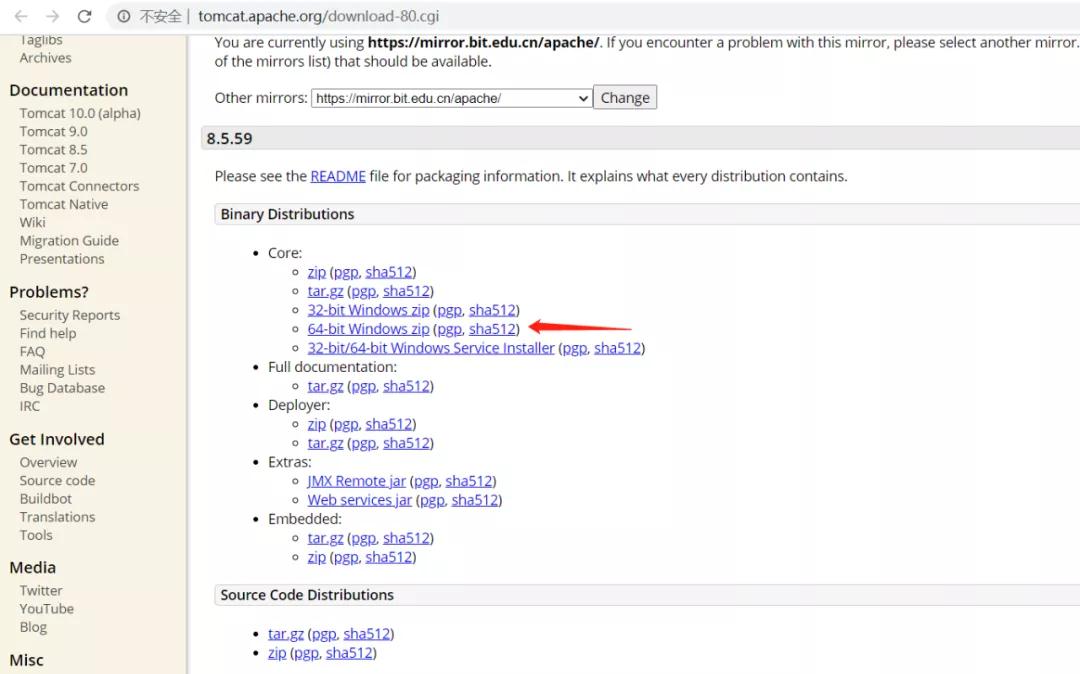Download Source Code tar.gz
The height and width of the screenshot is (674, 1080).
point(286,633)
